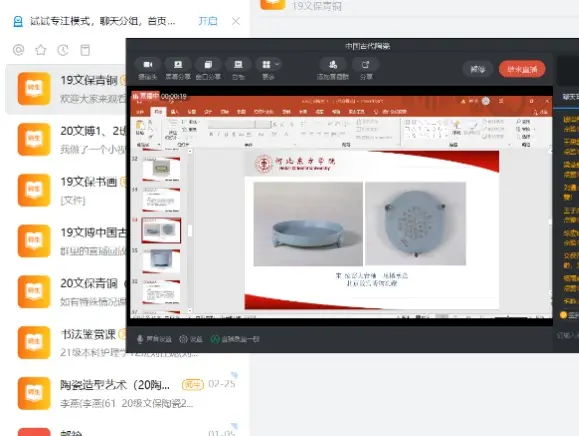Open the archive box filter icon
Screen dimensions: 579x436
(85, 50)
